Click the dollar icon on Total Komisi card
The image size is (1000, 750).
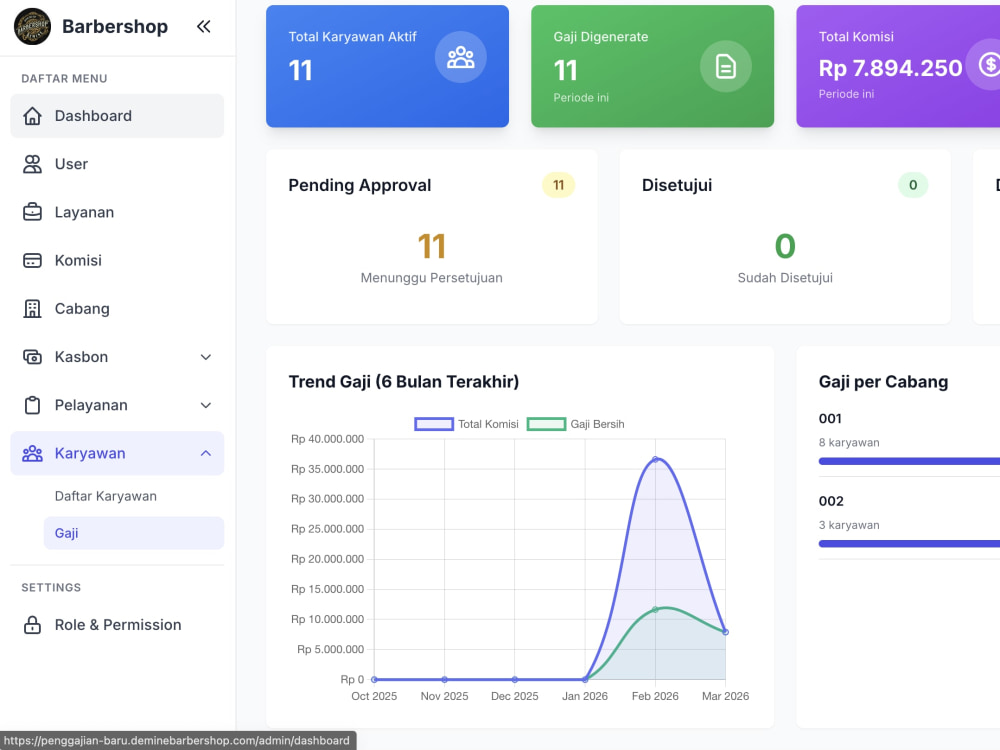[986, 64]
